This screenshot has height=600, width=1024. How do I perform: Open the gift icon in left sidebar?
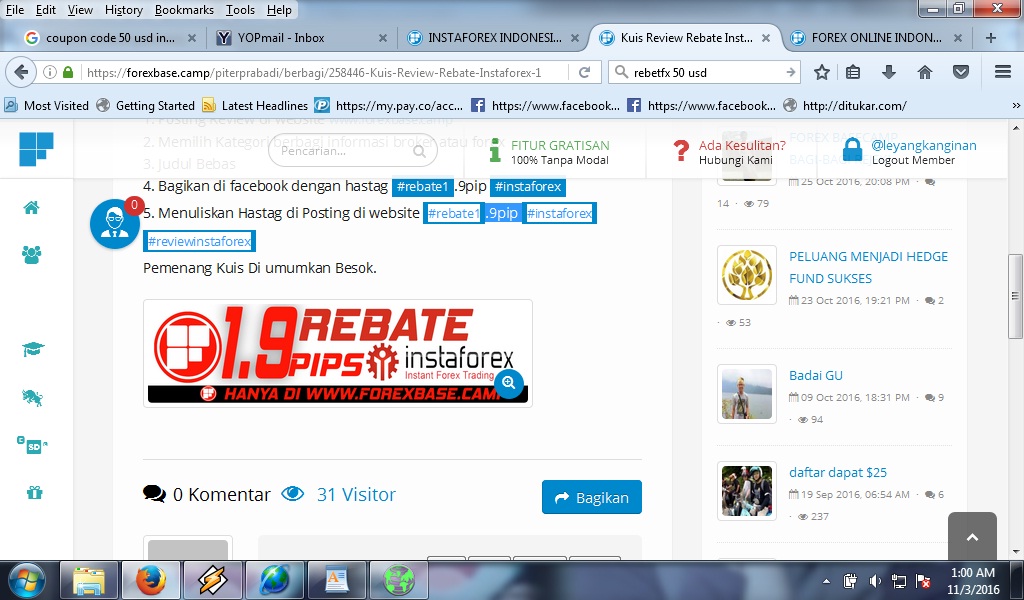pyautogui.click(x=35, y=493)
